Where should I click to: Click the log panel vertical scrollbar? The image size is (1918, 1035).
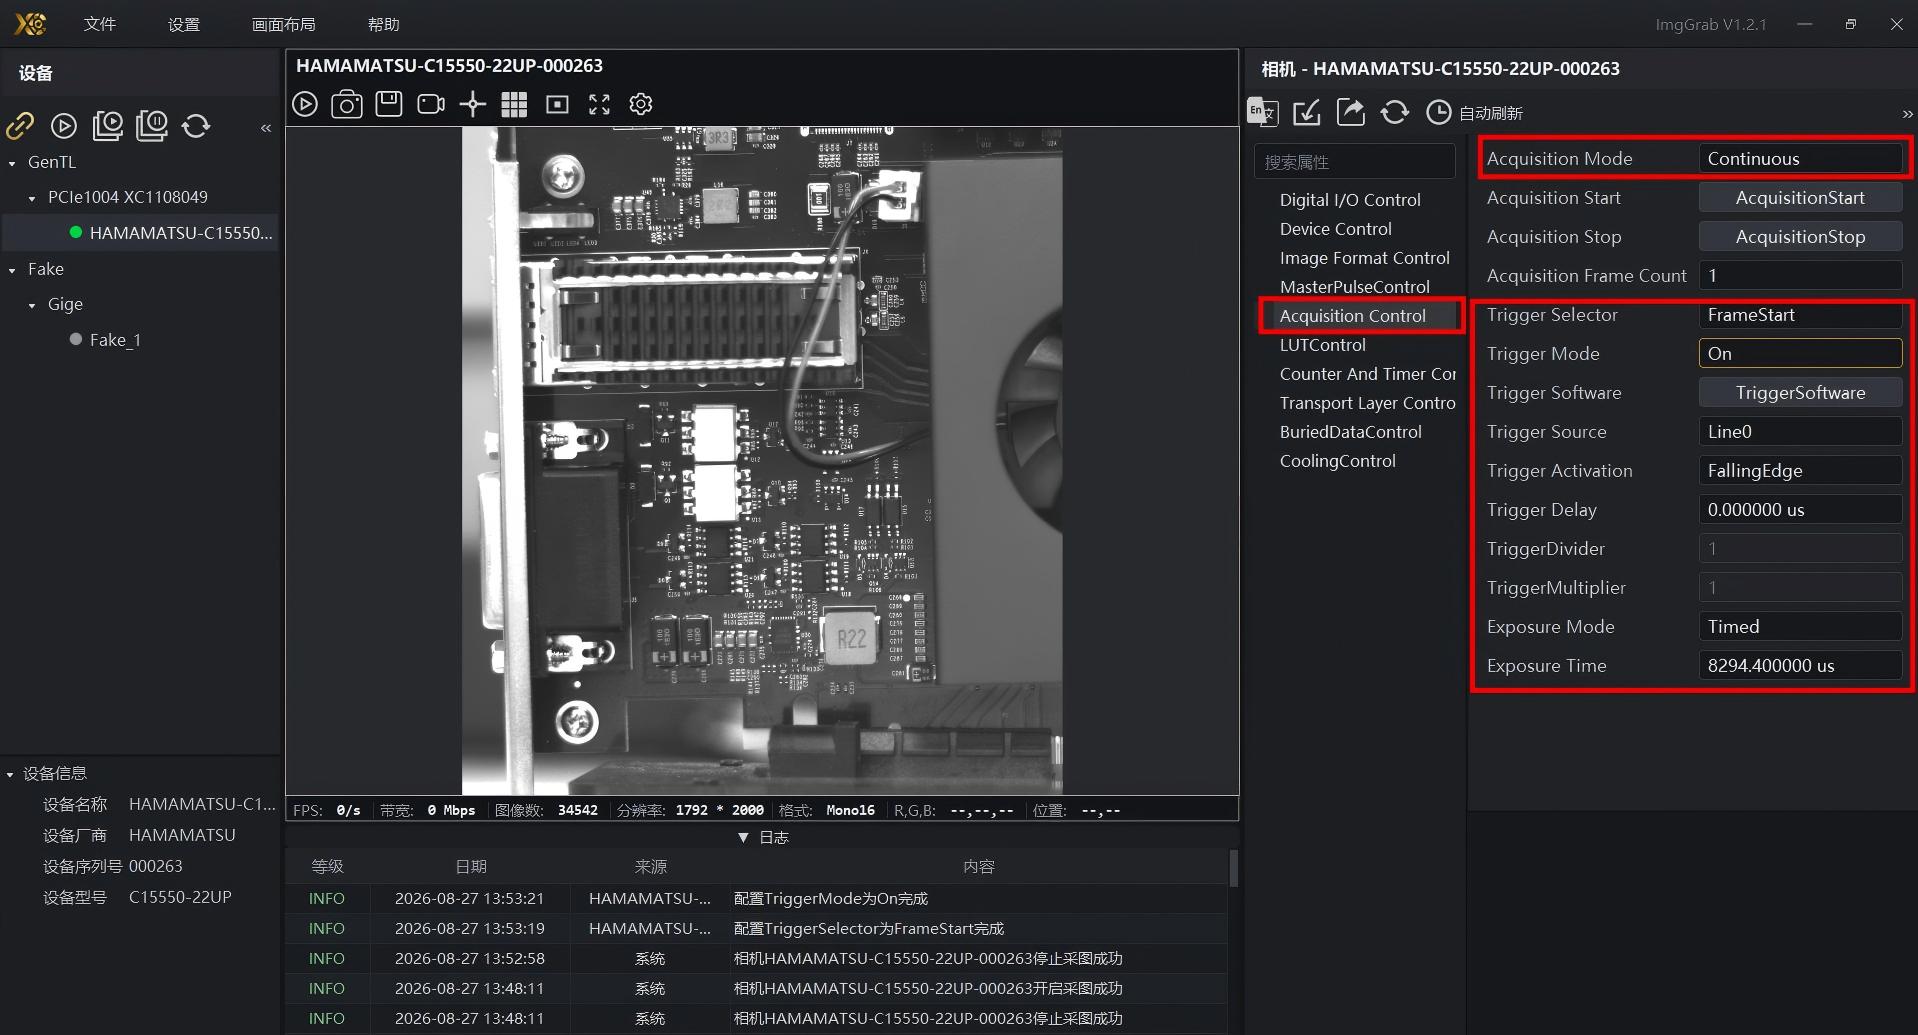1233,868
